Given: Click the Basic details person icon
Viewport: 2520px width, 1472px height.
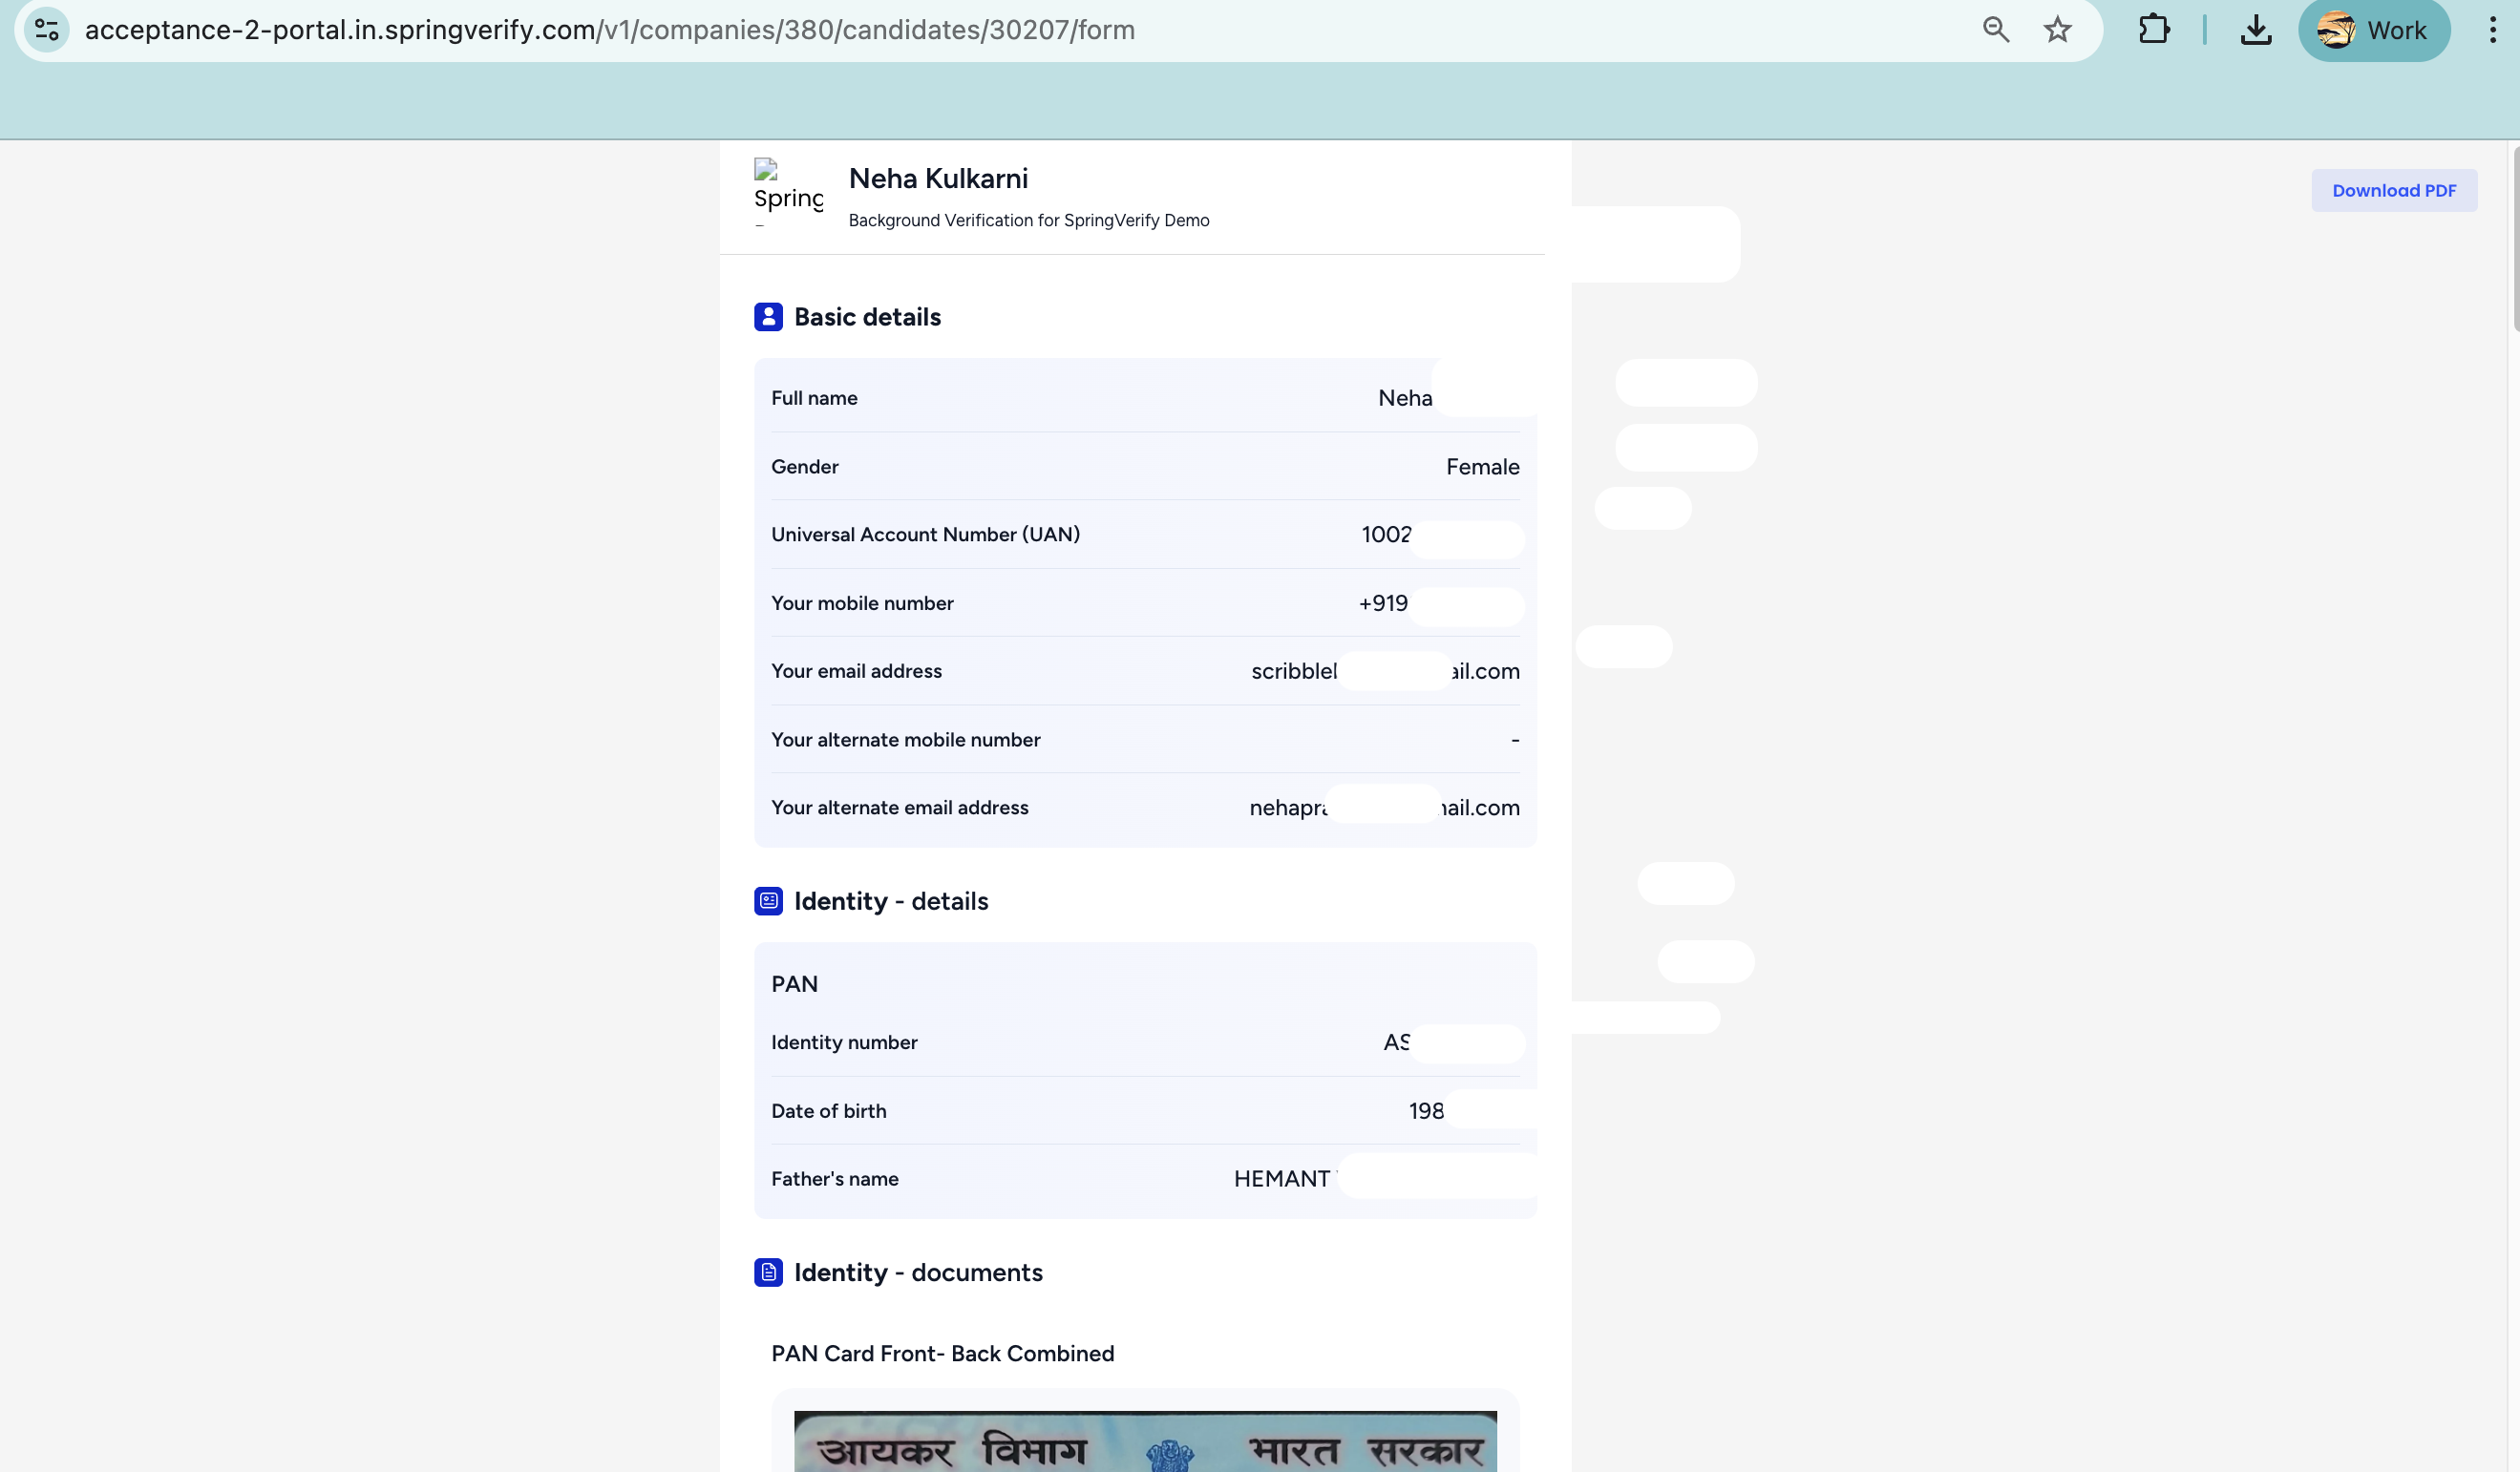Looking at the screenshot, I should pos(768,317).
